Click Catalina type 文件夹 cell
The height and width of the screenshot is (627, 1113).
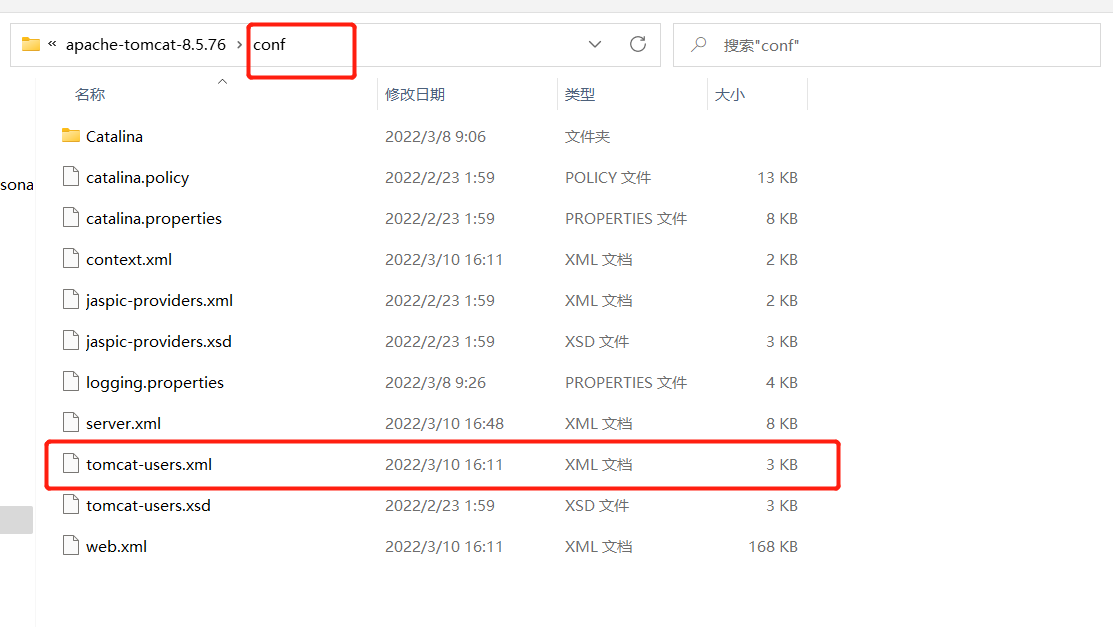587,136
